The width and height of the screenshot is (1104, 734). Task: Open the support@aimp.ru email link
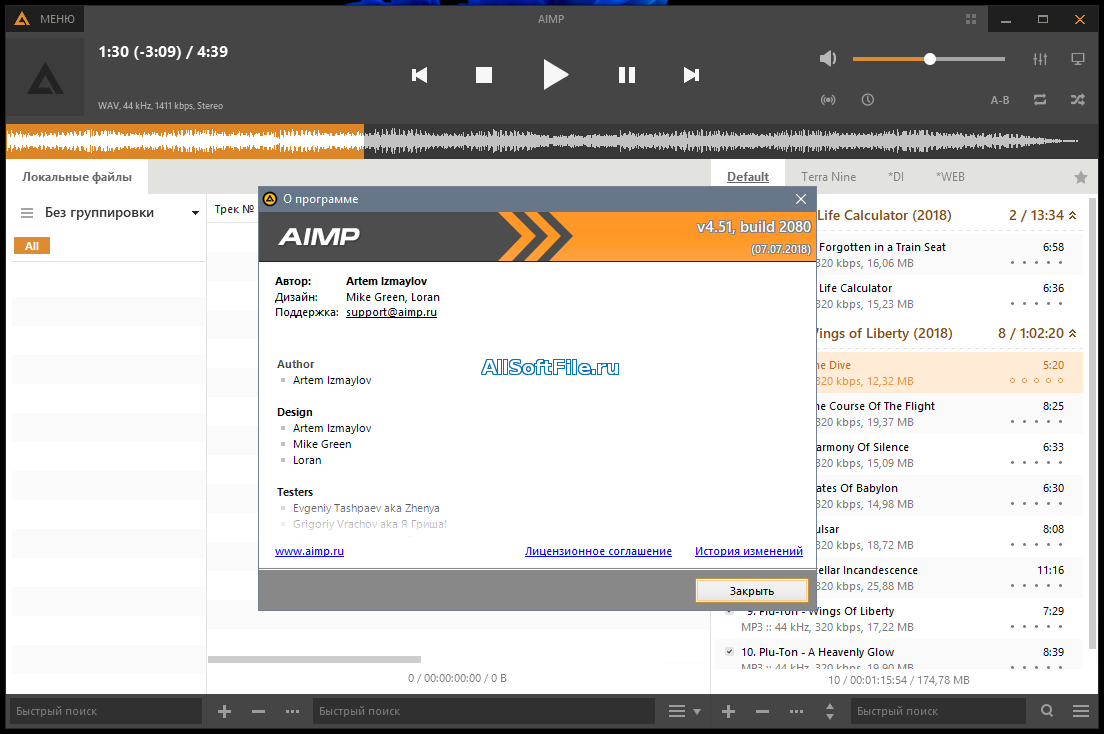[391, 312]
